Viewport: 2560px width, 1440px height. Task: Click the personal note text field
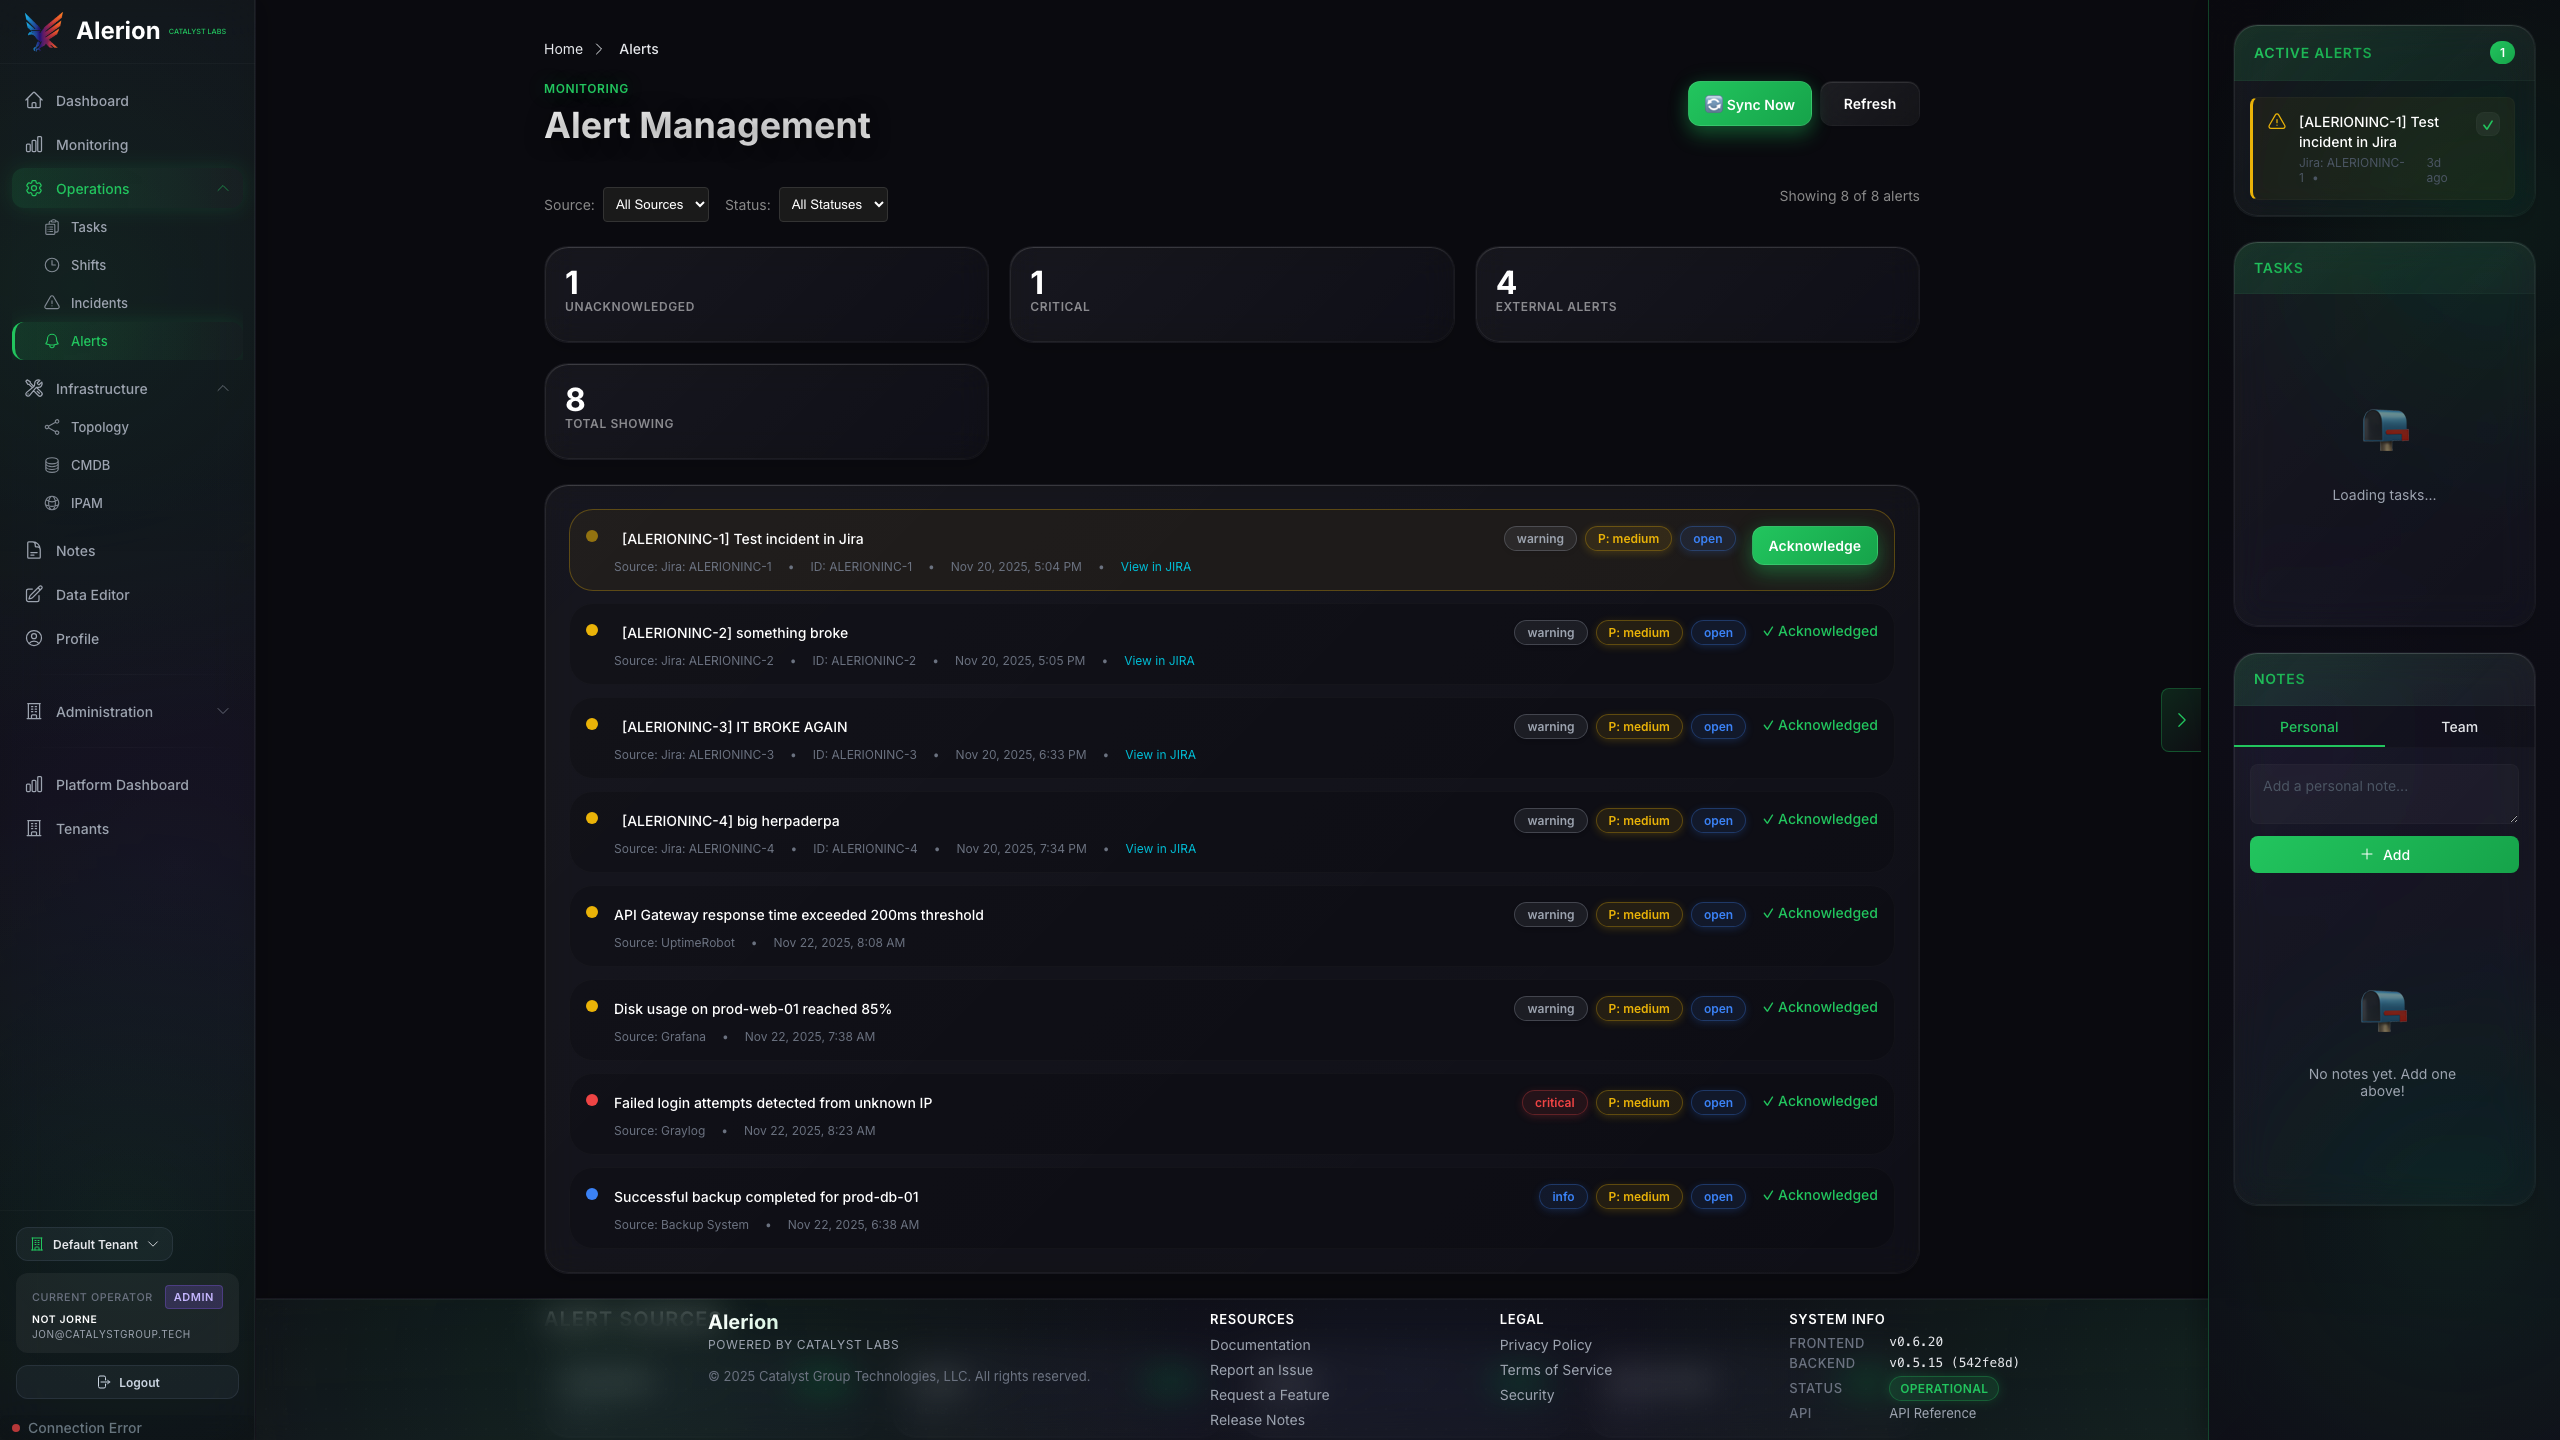[x=2383, y=793]
